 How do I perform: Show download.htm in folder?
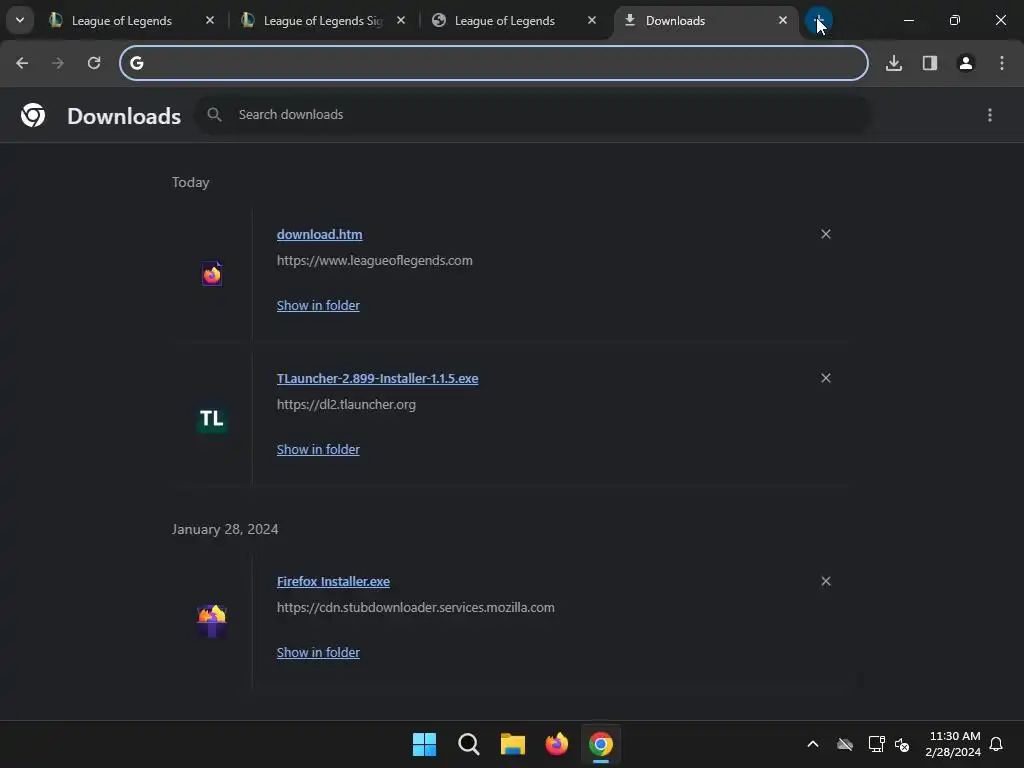pyautogui.click(x=318, y=305)
